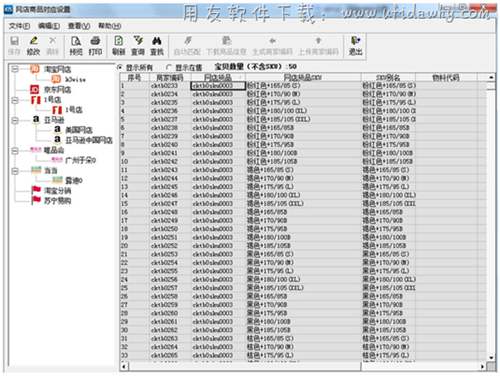Click the 序号 column header

coord(134,78)
